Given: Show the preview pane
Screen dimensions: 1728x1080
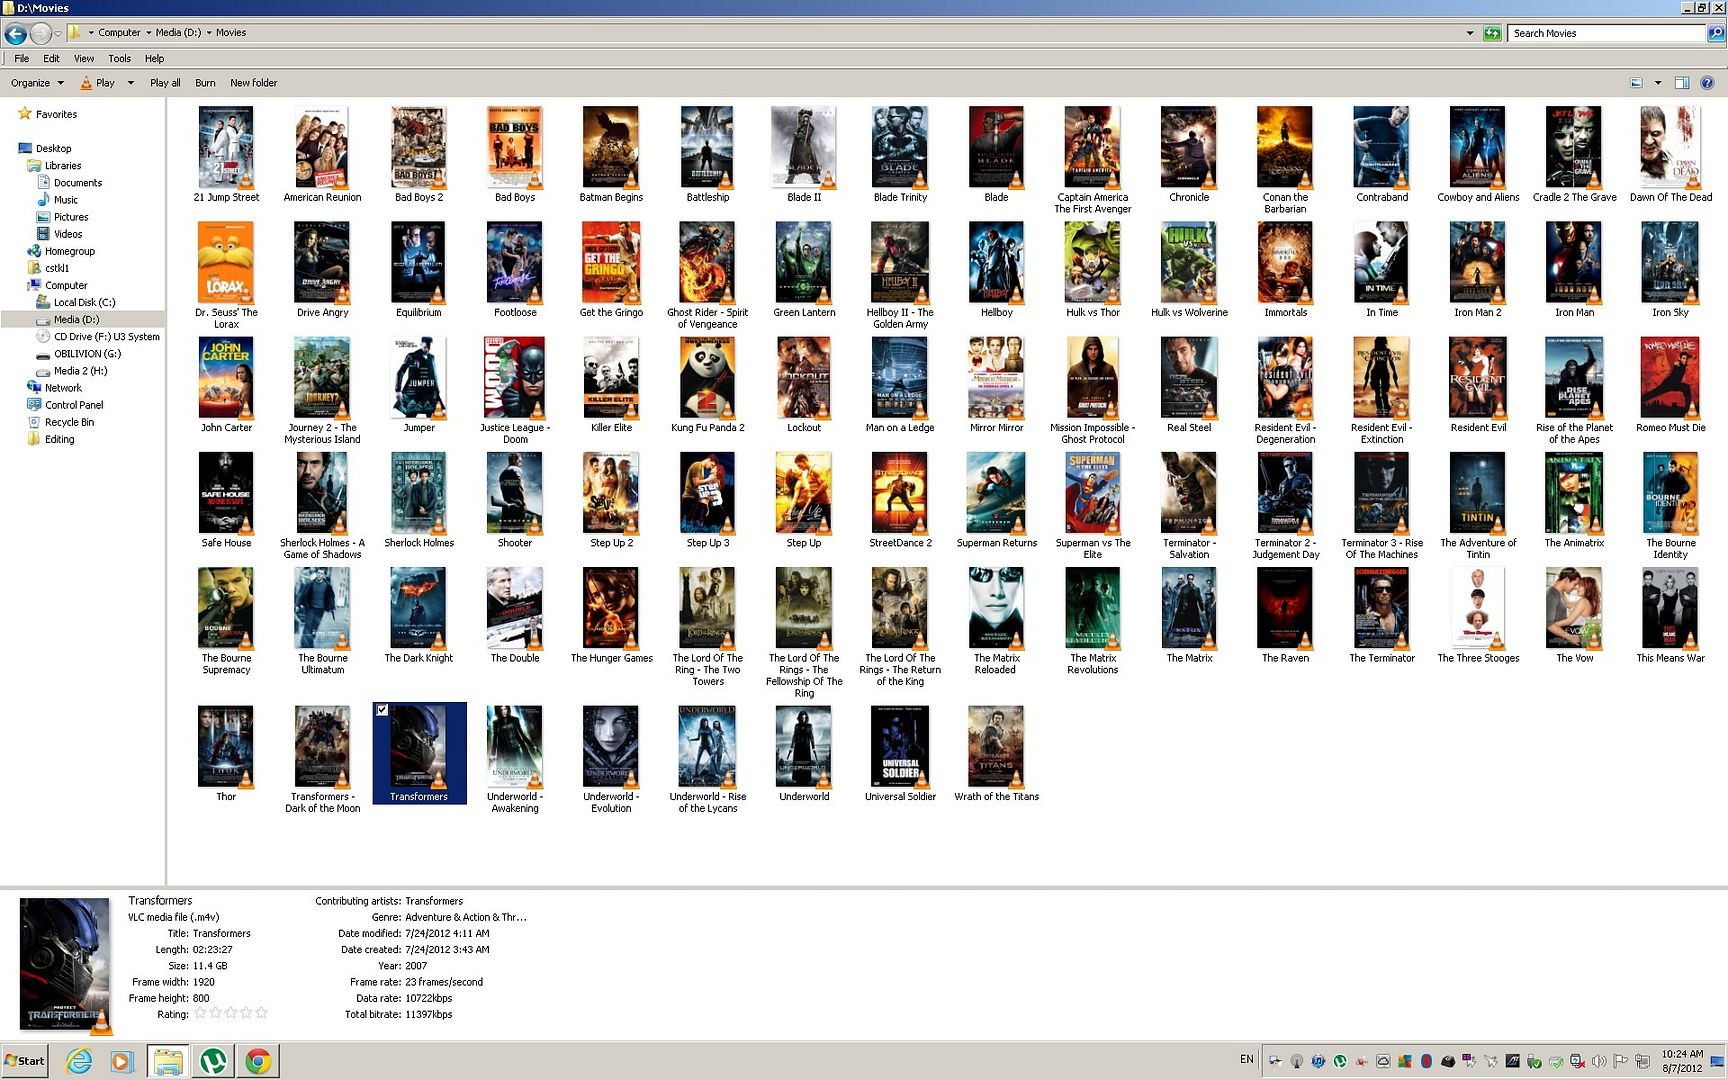Looking at the screenshot, I should click(1682, 83).
